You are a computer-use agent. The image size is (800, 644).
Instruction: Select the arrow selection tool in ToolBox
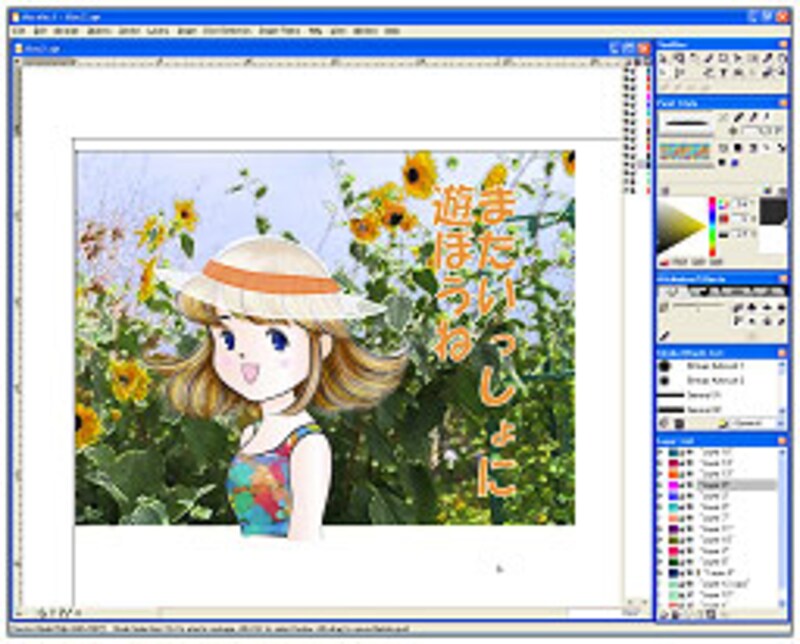tap(664, 59)
